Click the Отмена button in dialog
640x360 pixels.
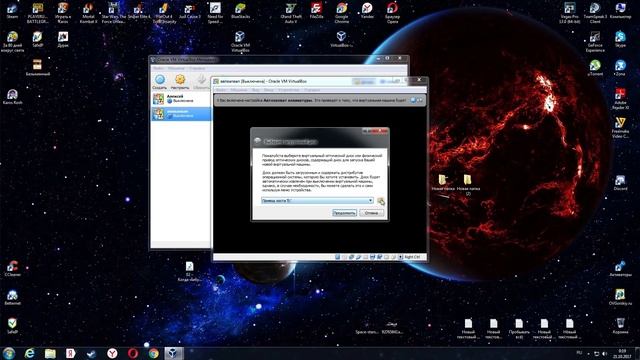(x=371, y=213)
